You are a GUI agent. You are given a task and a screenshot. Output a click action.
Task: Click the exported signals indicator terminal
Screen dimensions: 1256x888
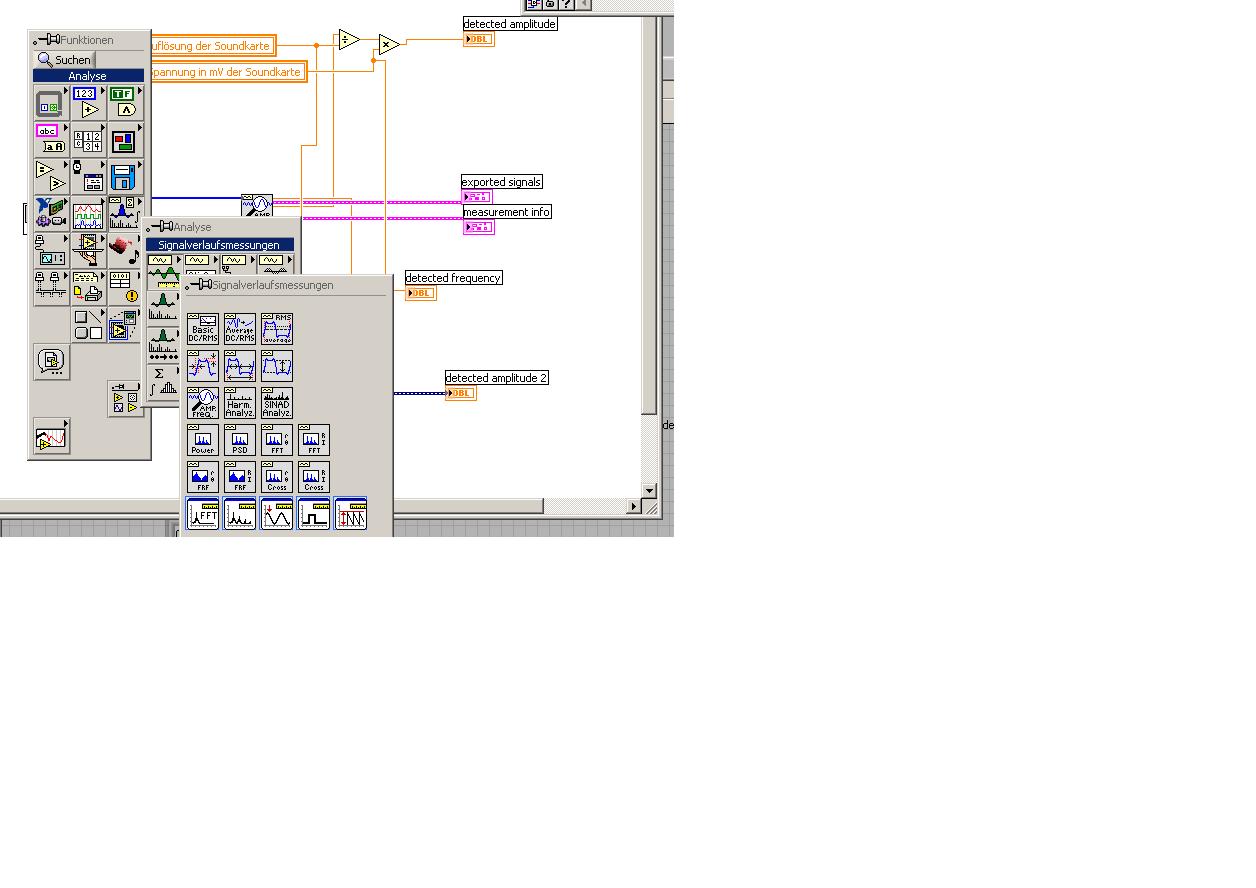click(x=478, y=197)
